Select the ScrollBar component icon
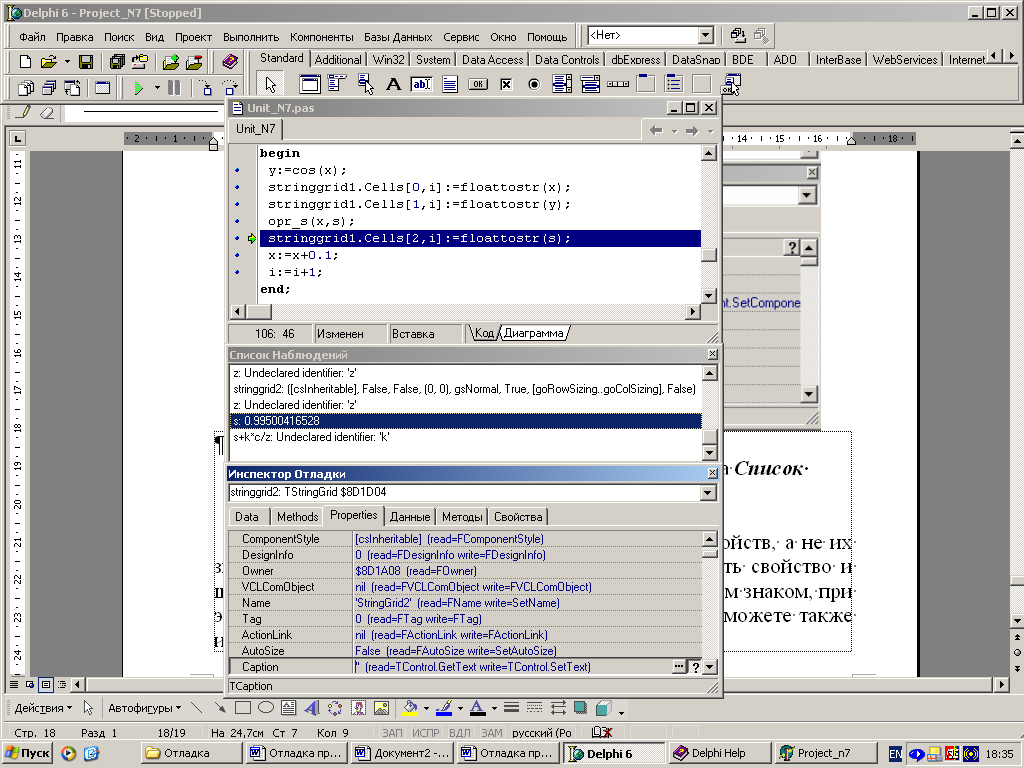 [618, 84]
